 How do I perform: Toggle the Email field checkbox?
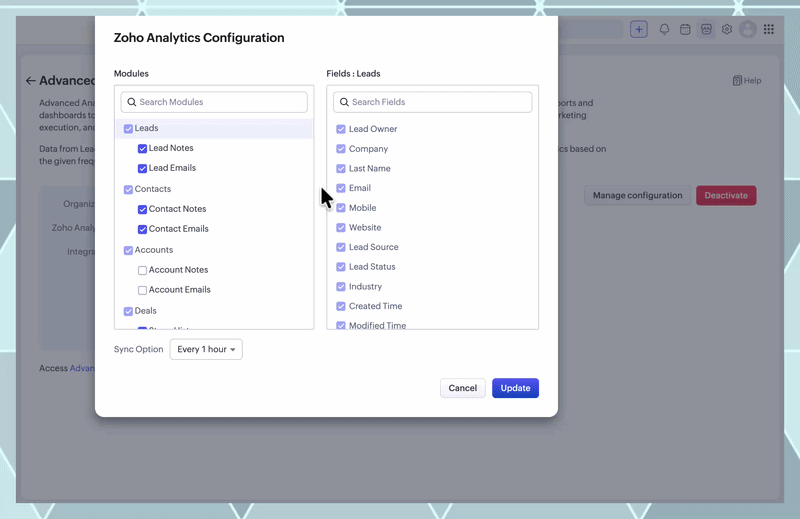coord(341,188)
